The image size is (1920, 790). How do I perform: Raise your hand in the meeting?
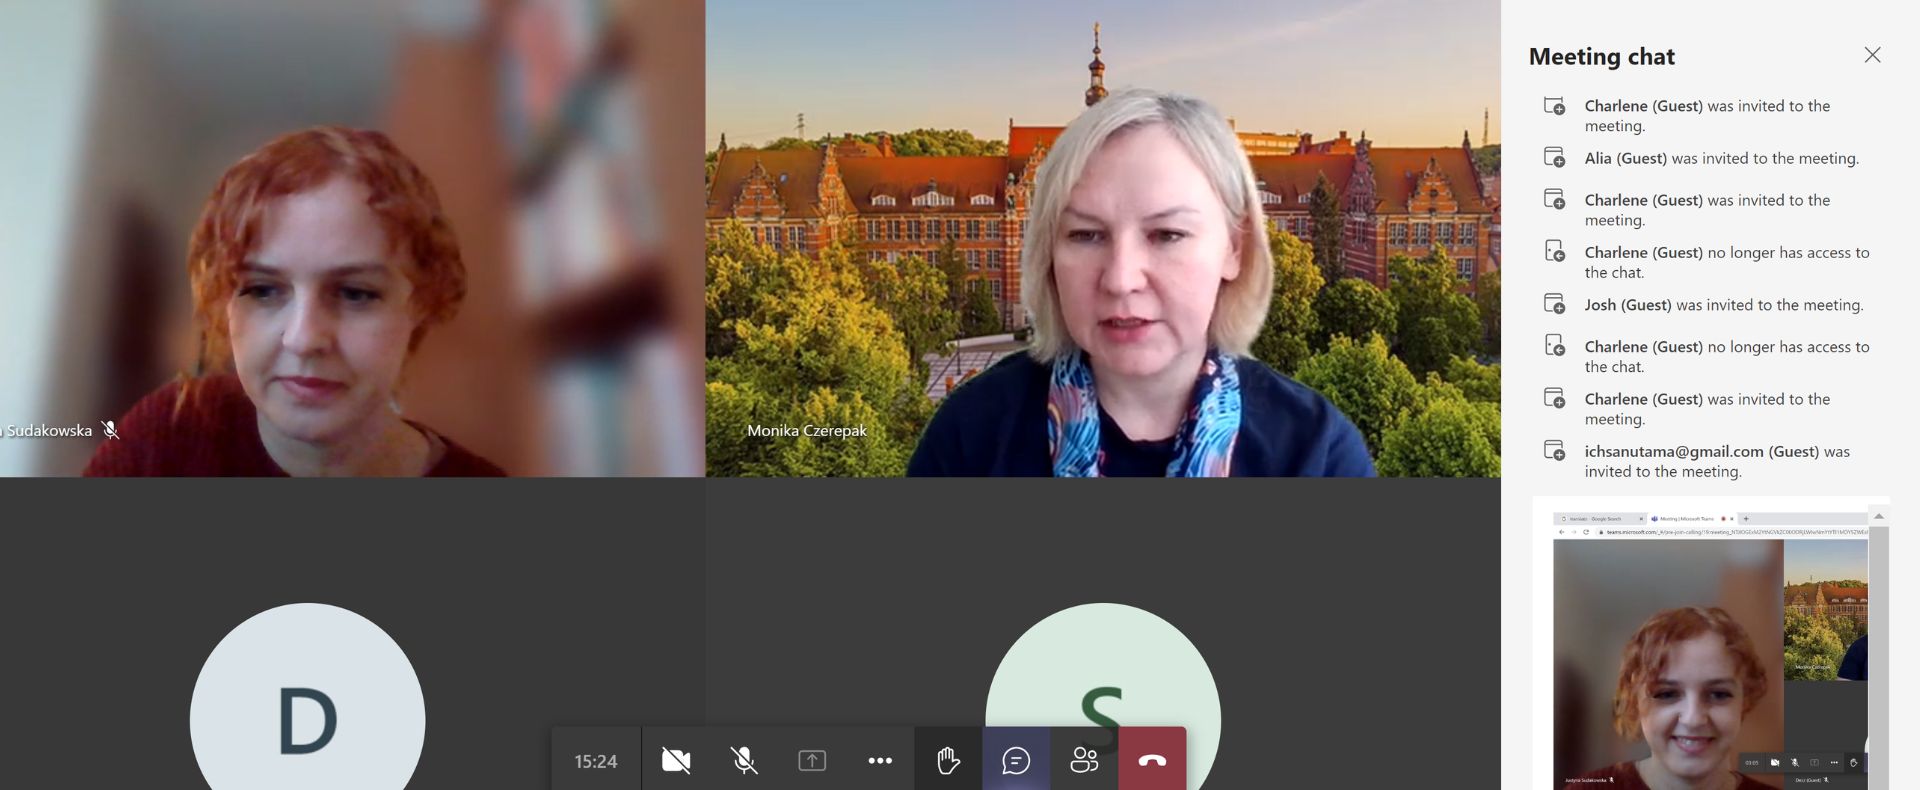pos(948,761)
